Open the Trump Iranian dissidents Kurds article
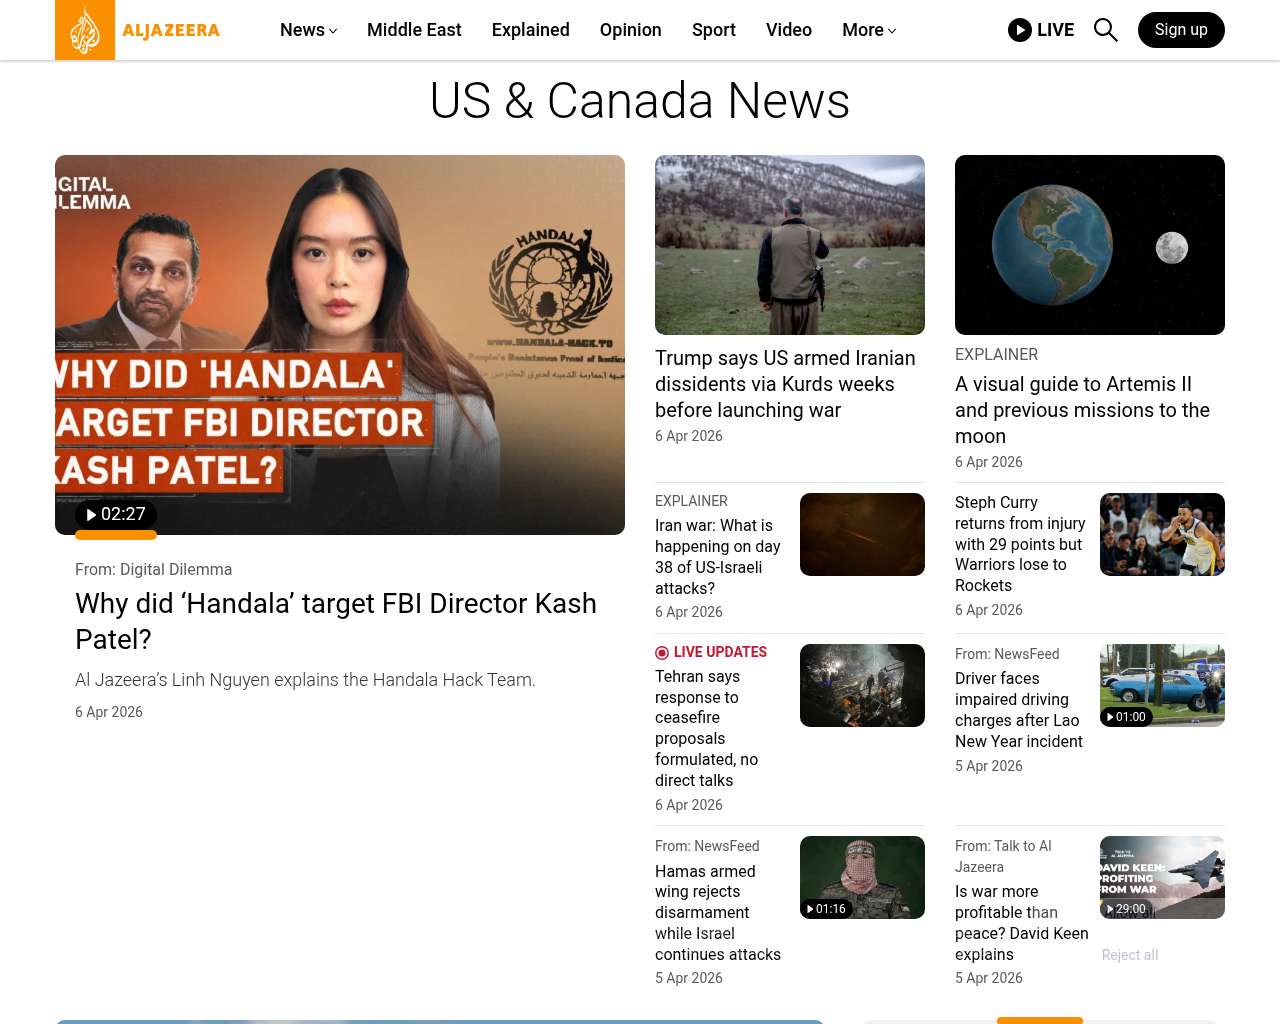The width and height of the screenshot is (1280, 1024). click(x=785, y=384)
